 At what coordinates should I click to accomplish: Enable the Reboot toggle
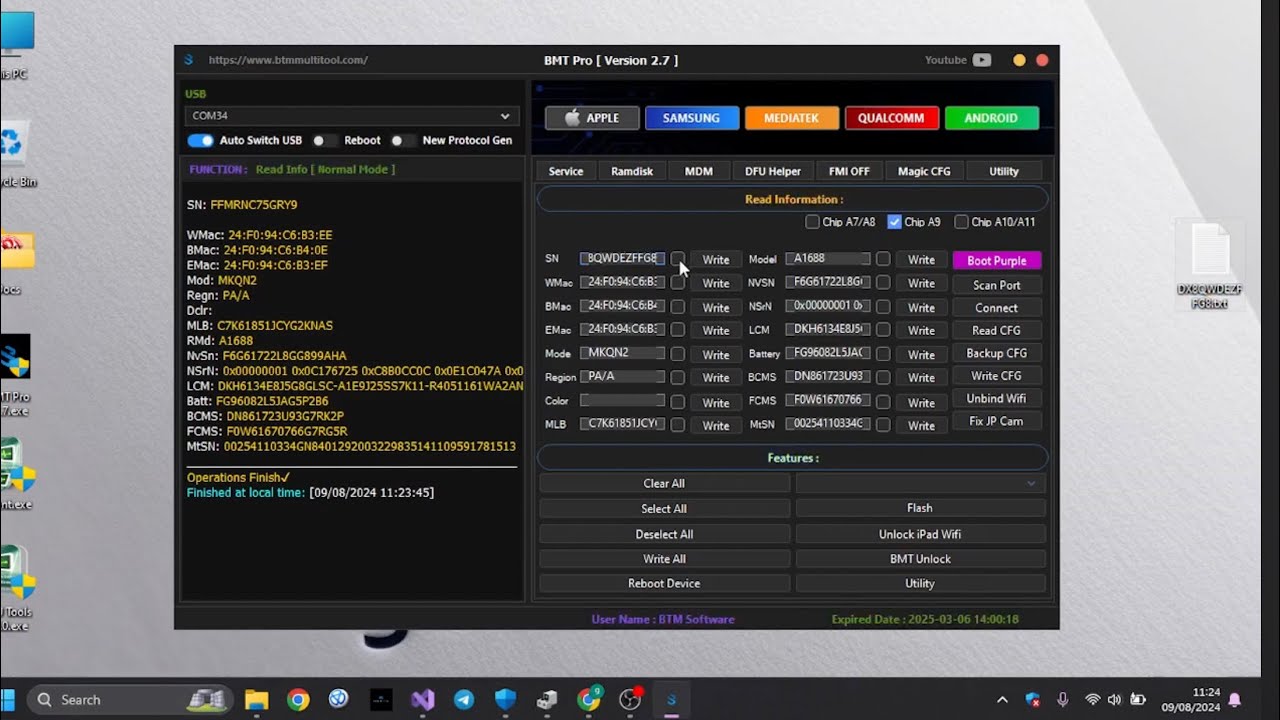click(323, 141)
